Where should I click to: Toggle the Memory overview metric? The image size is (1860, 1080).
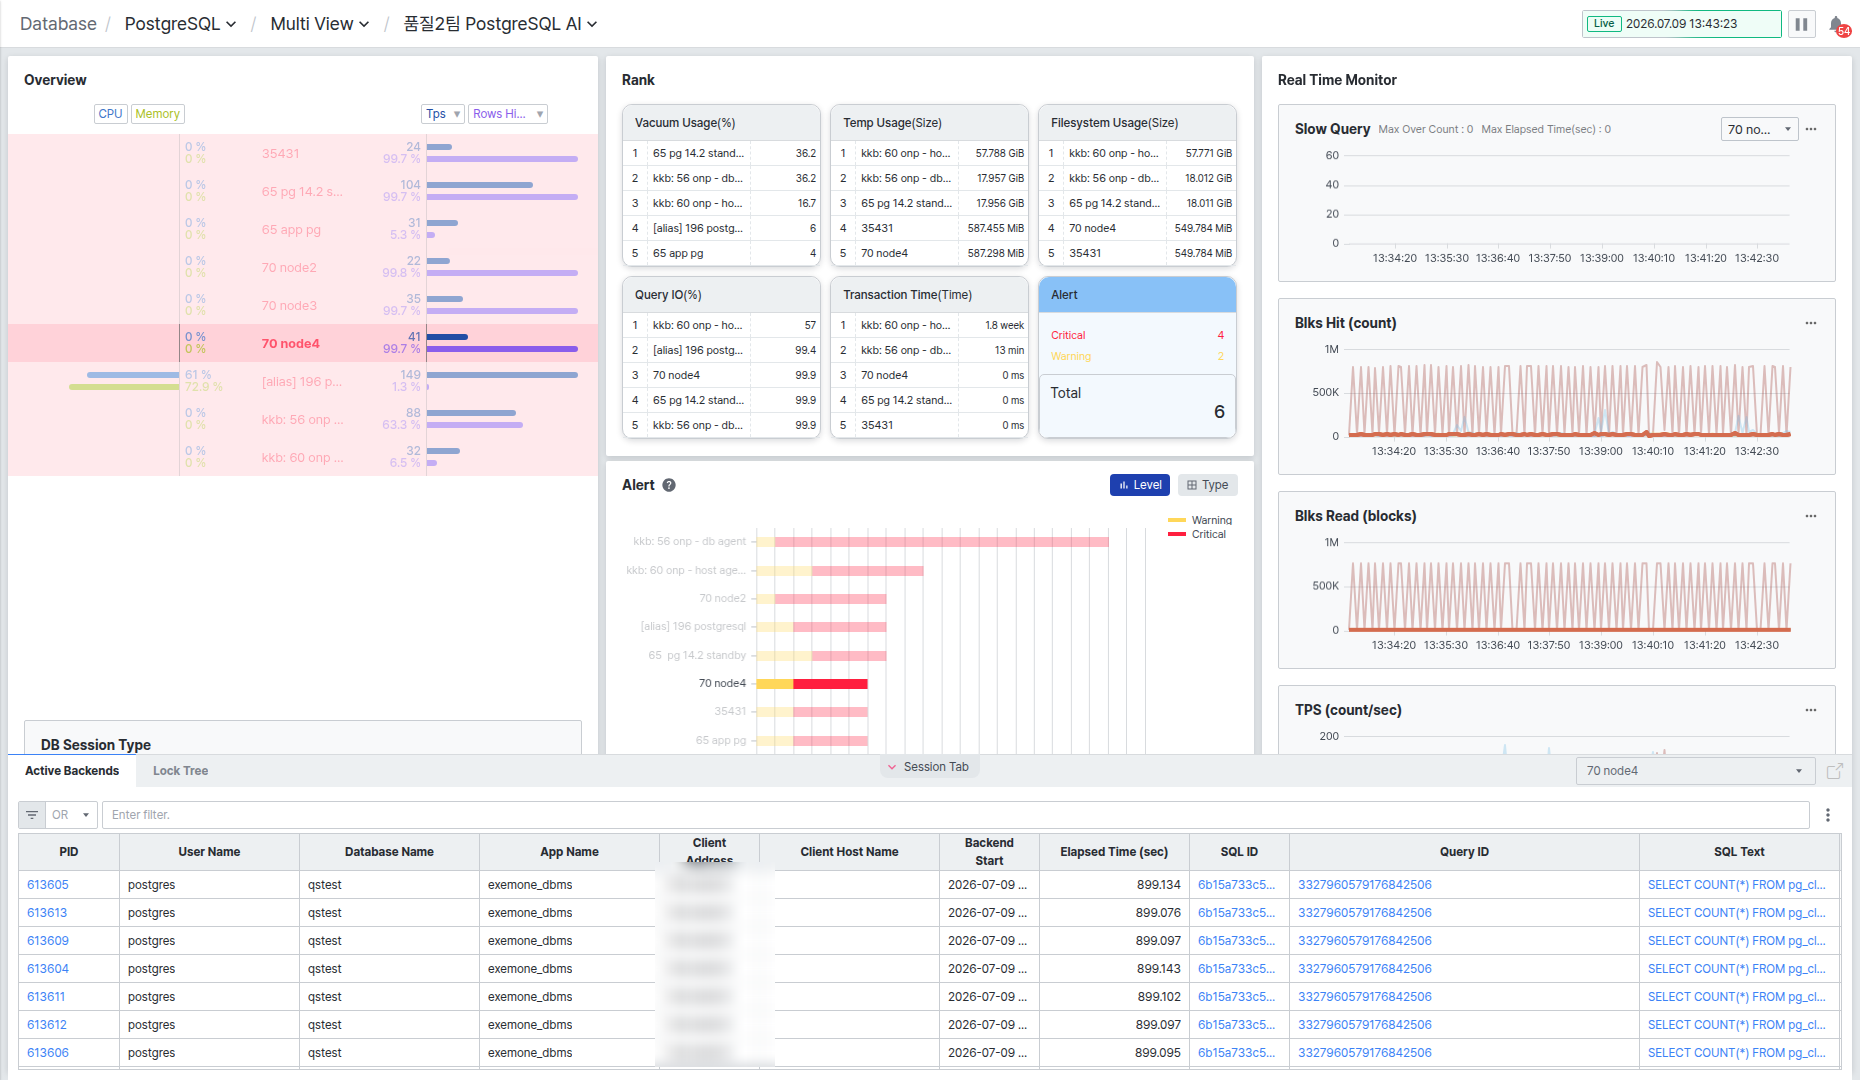click(x=158, y=114)
